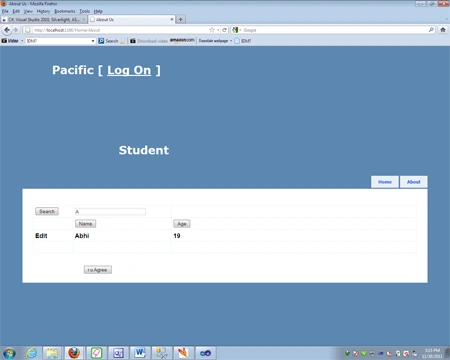The width and height of the screenshot is (450, 360).
Task: Open the Help menu
Action: pos(98,11)
